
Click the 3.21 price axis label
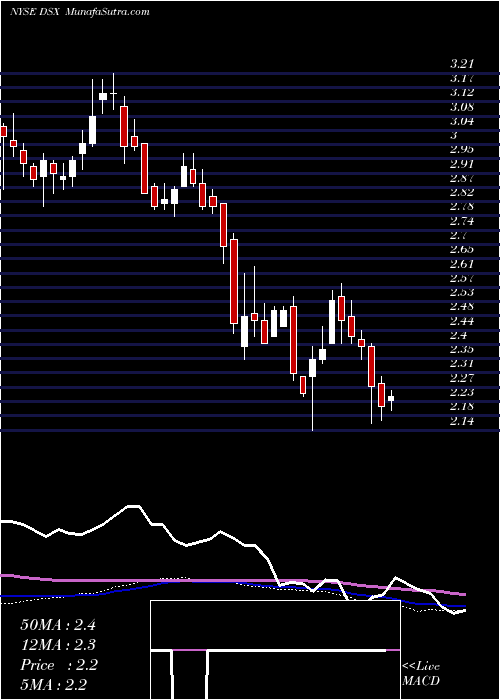tap(462, 64)
